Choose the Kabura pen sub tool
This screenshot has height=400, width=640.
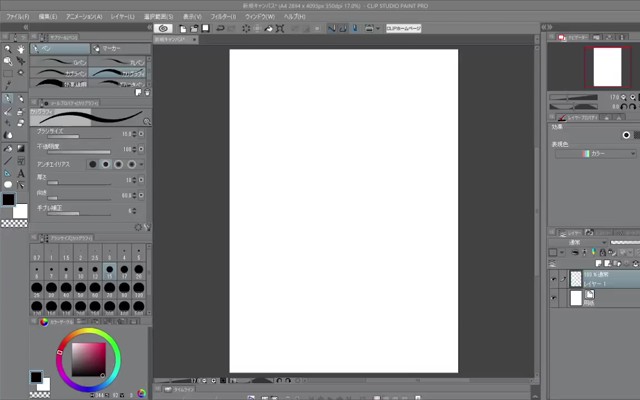(59, 73)
